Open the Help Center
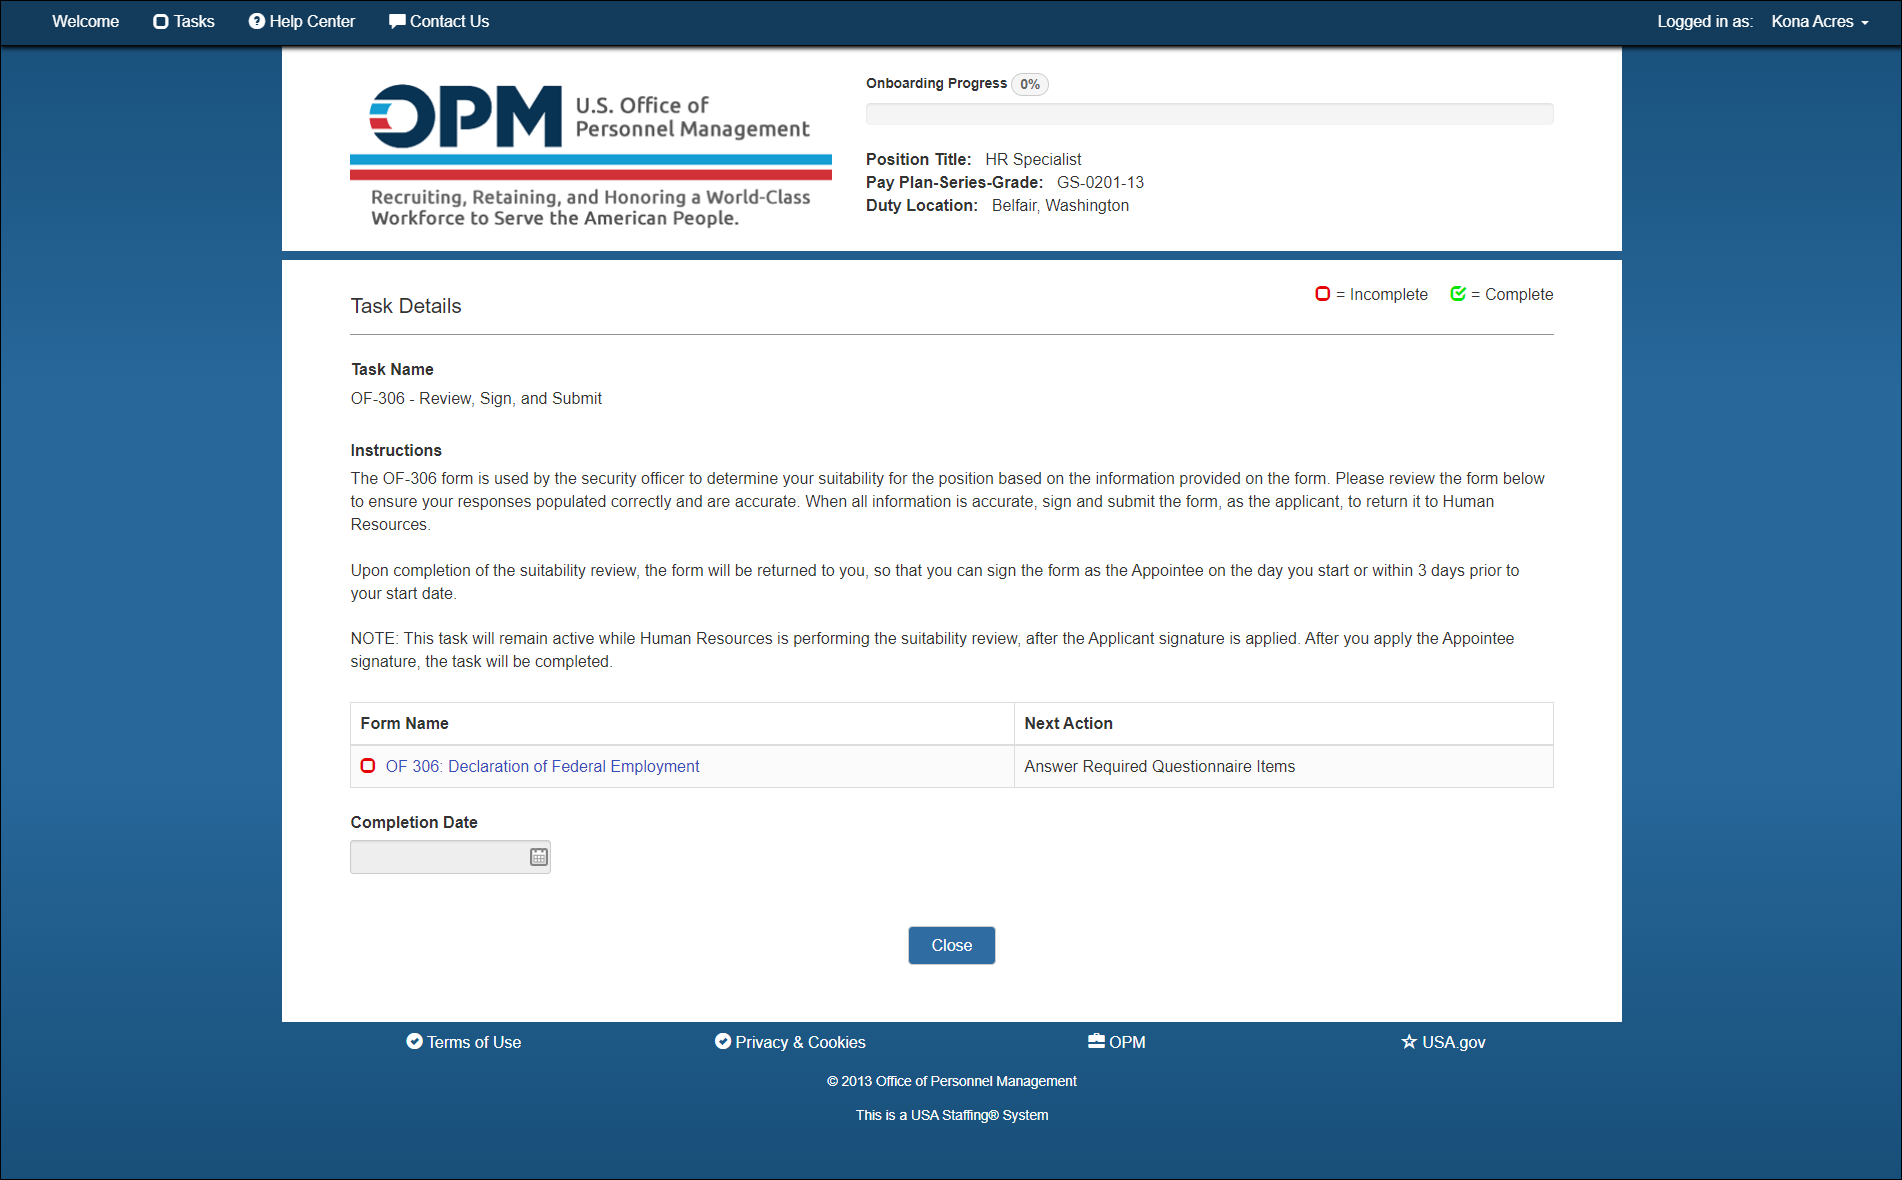Viewport: 1902px width, 1180px height. click(x=302, y=21)
